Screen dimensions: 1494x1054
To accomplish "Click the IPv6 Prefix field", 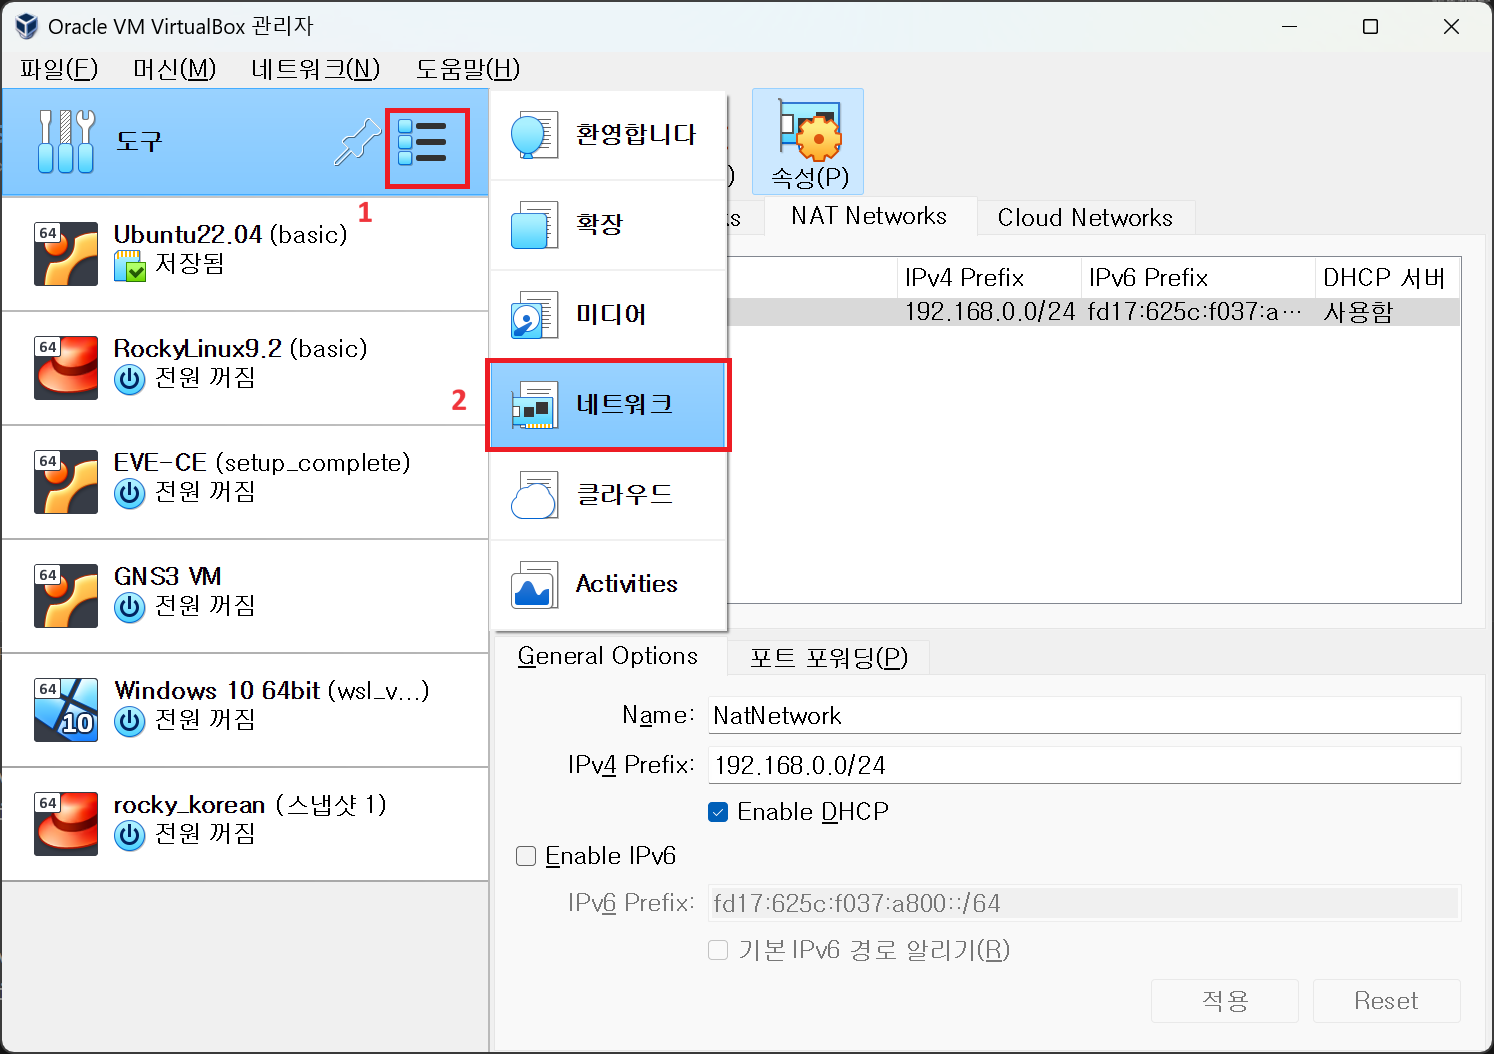I will (x=1084, y=904).
